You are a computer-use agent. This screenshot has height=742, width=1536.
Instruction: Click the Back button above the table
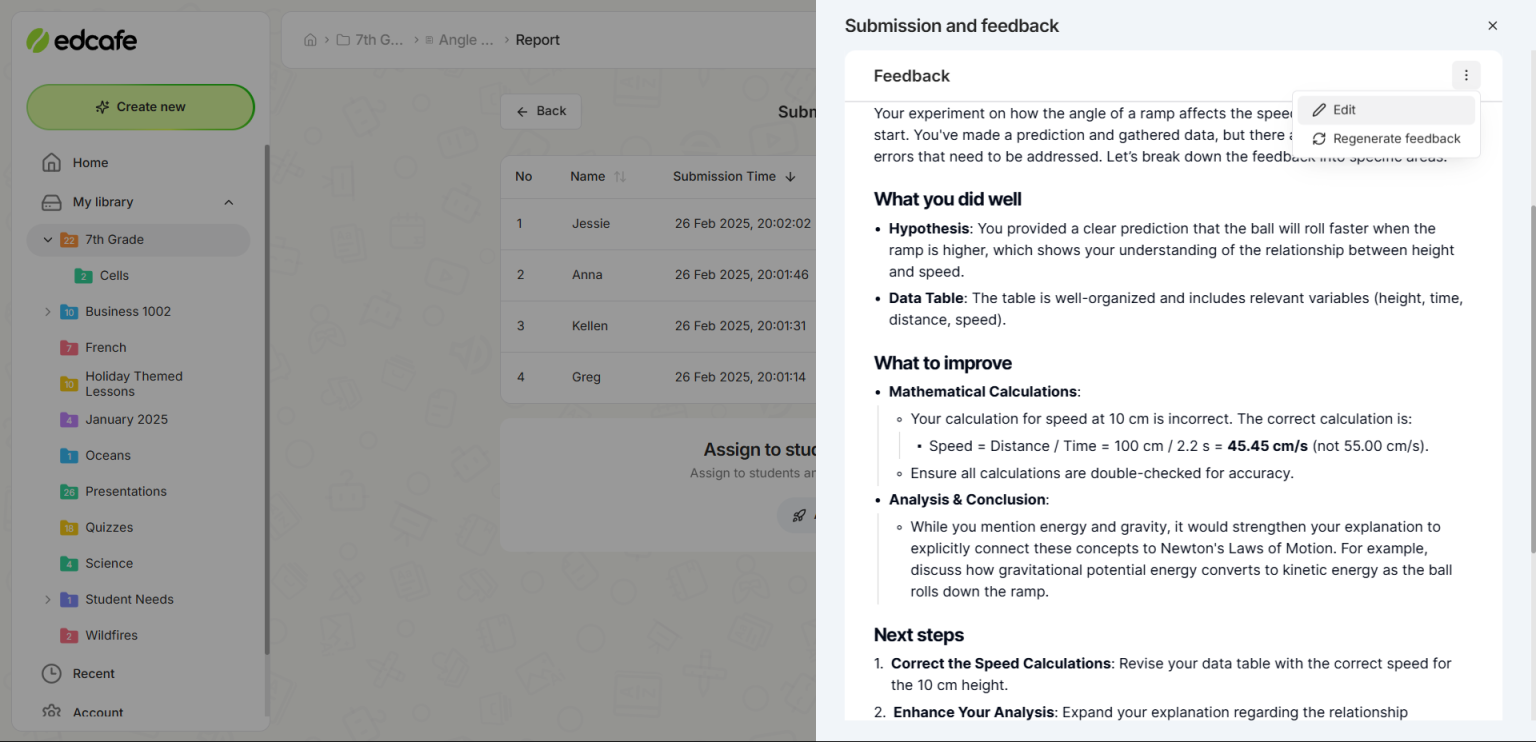tap(540, 111)
